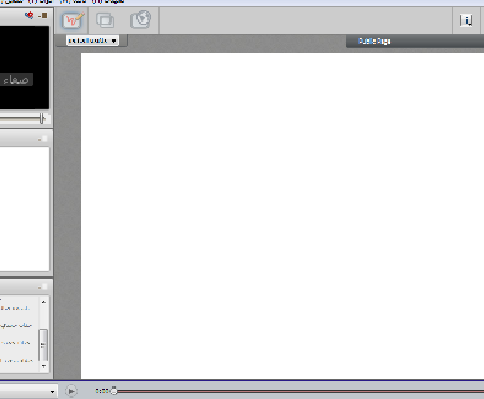The width and height of the screenshot is (484, 399).
Task: Click the volume slider handle under the video
Action: (42, 118)
